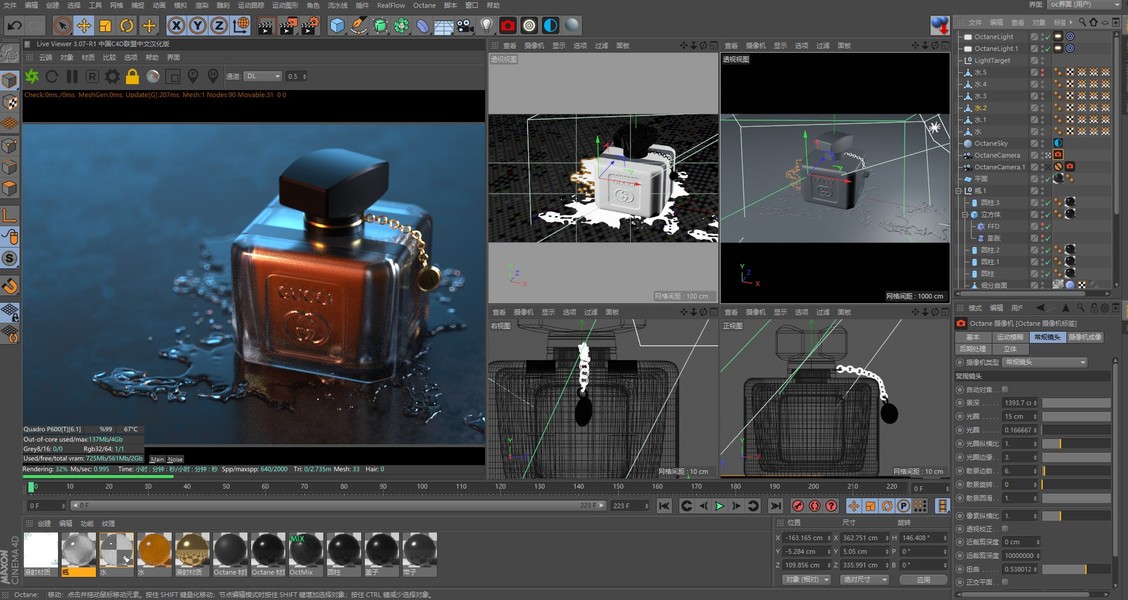
Task: Toggle the X axis lock icon
Action: 177,25
